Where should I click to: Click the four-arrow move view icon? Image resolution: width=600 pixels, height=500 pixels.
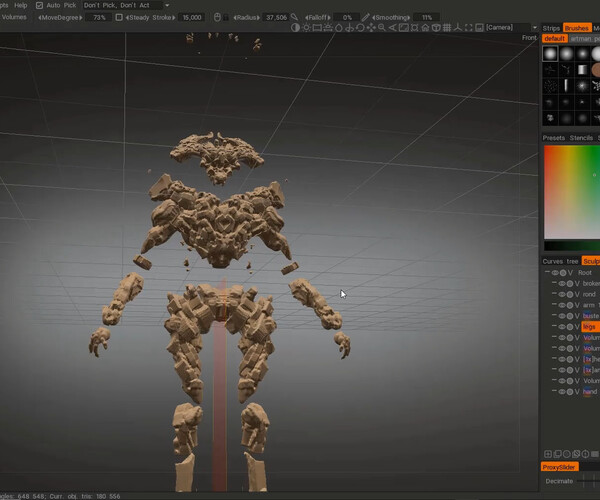click(x=371, y=28)
